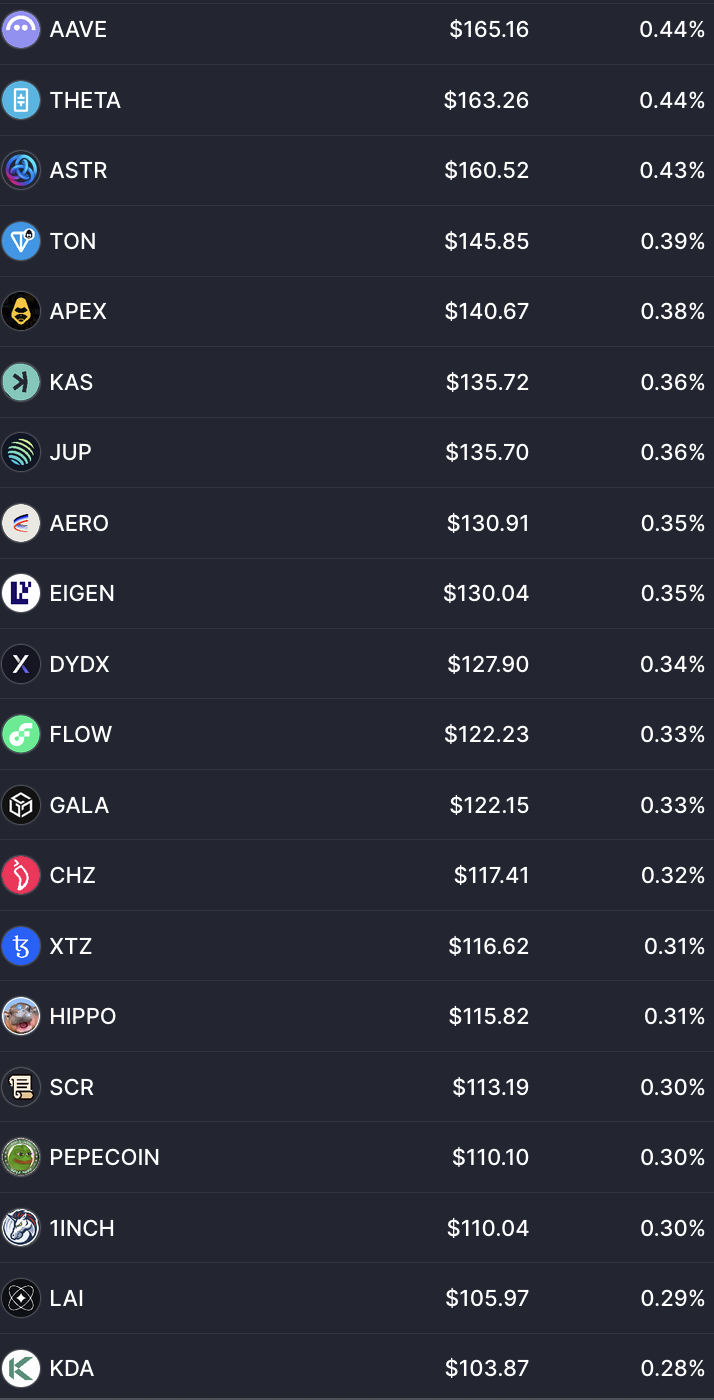Click the EIGEN token icon
The image size is (714, 1400).
pyautogui.click(x=21, y=594)
